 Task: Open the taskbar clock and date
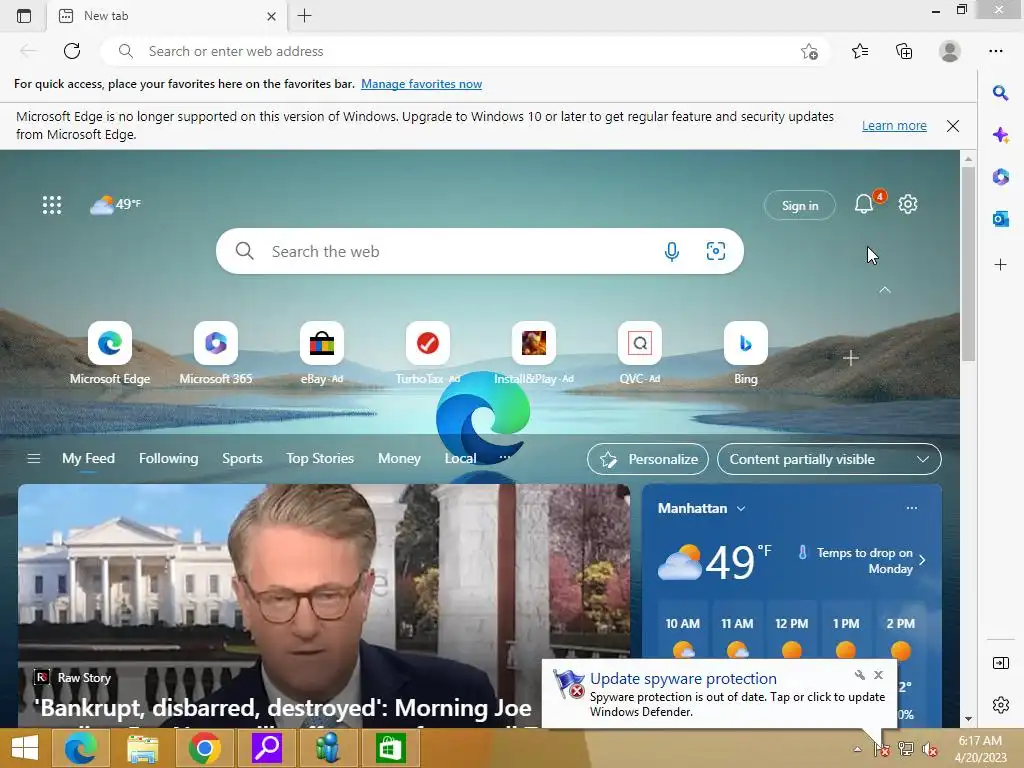pyautogui.click(x=980, y=749)
